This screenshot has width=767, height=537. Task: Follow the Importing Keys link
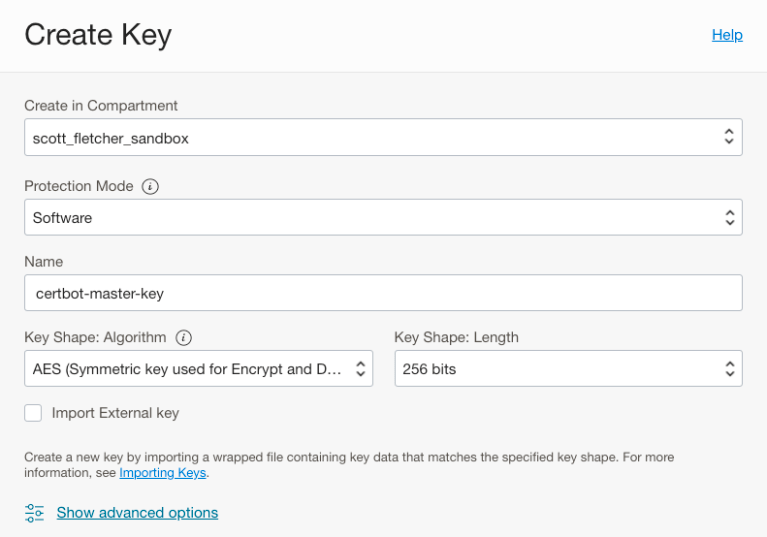163,472
